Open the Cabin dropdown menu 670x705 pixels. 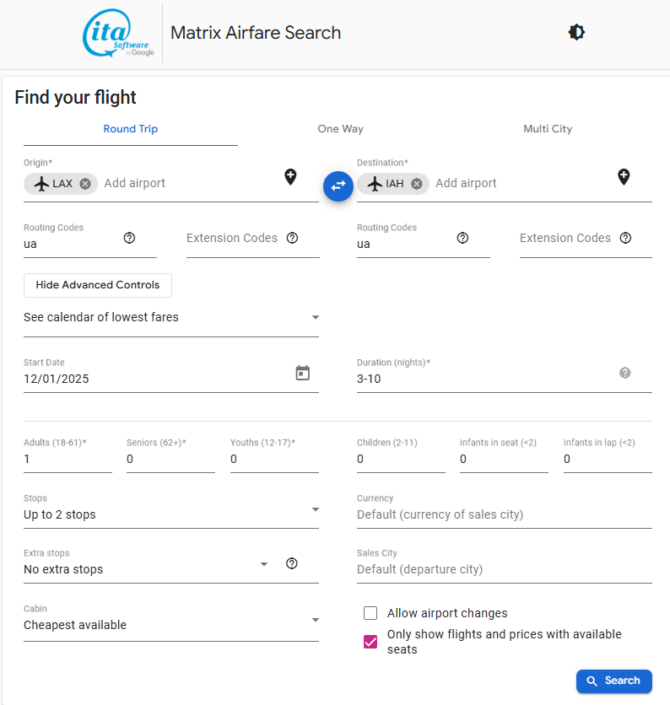tap(170, 625)
